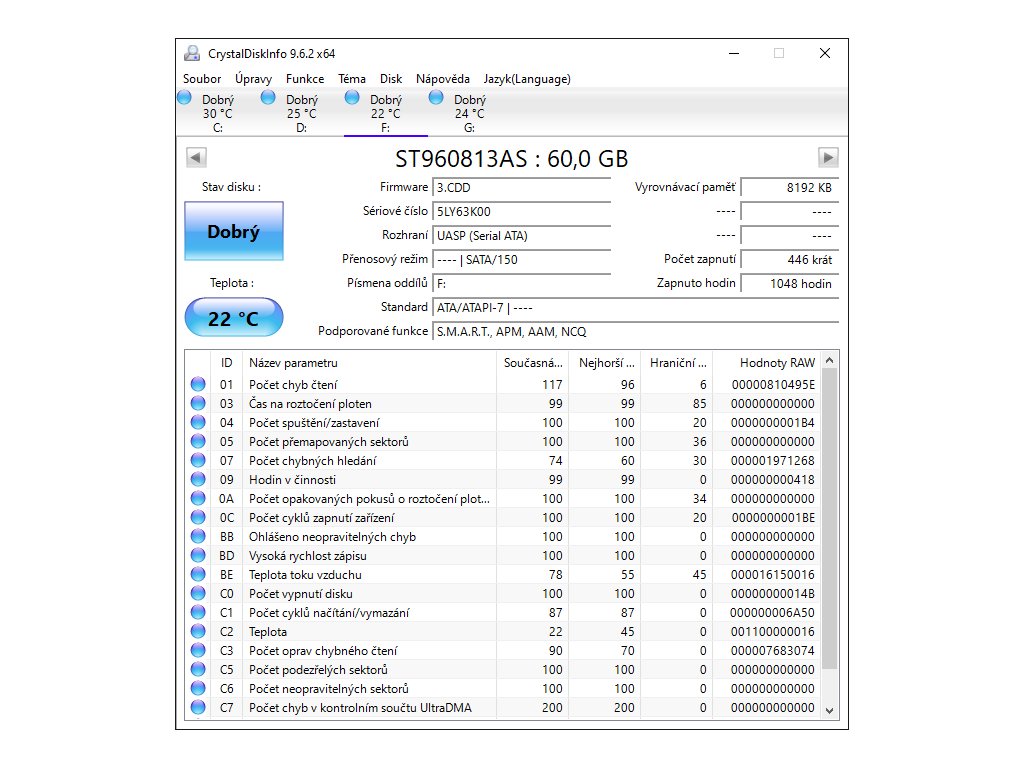This screenshot has width=1024, height=768.
Task: Click the CrystalDiskInfo app icon in title bar
Action: pos(191,54)
